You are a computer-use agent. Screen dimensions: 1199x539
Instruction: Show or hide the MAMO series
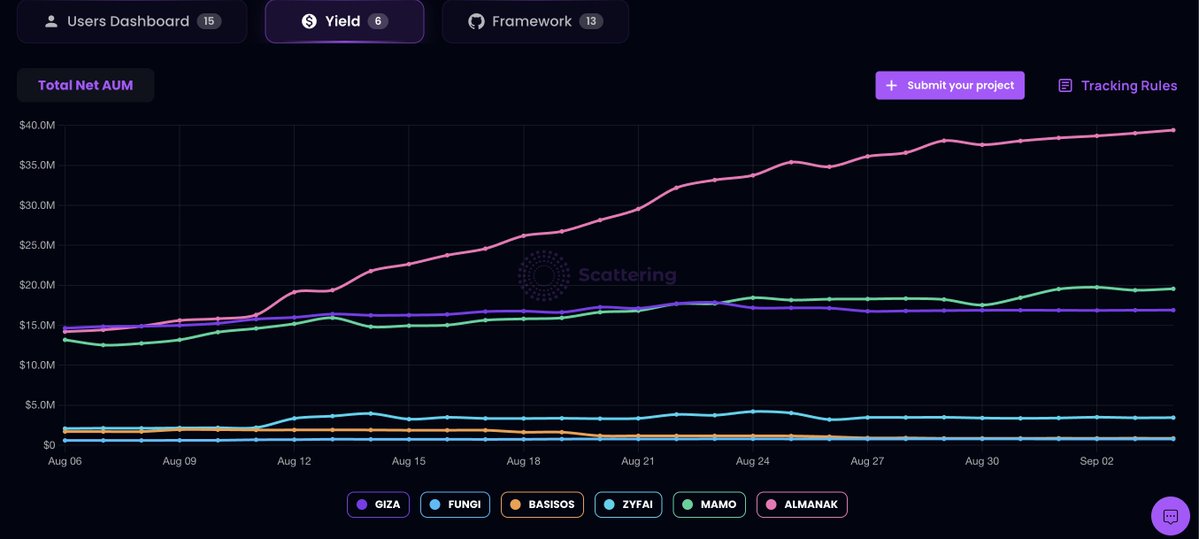pos(709,505)
